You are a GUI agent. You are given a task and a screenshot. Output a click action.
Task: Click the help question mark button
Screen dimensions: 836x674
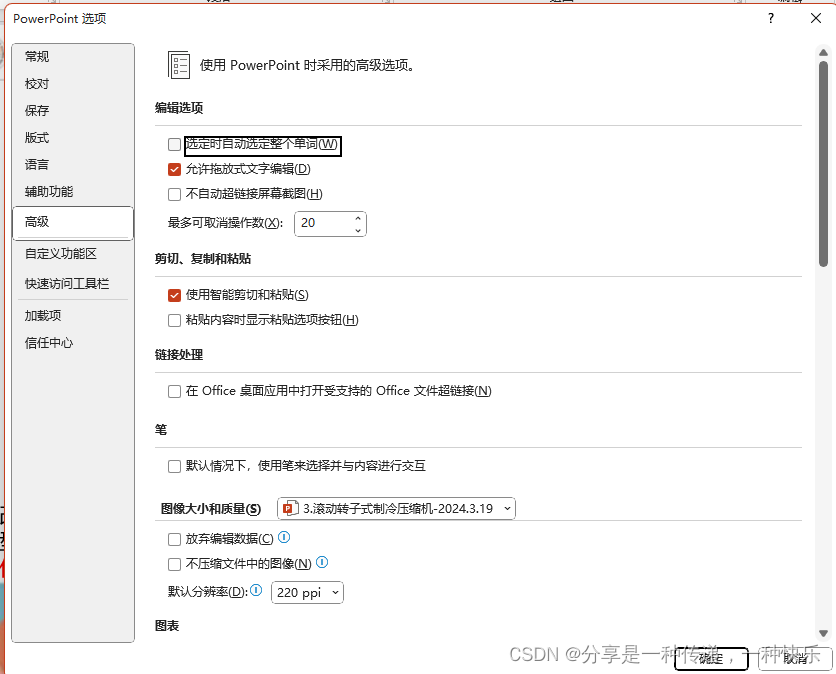[x=771, y=19]
